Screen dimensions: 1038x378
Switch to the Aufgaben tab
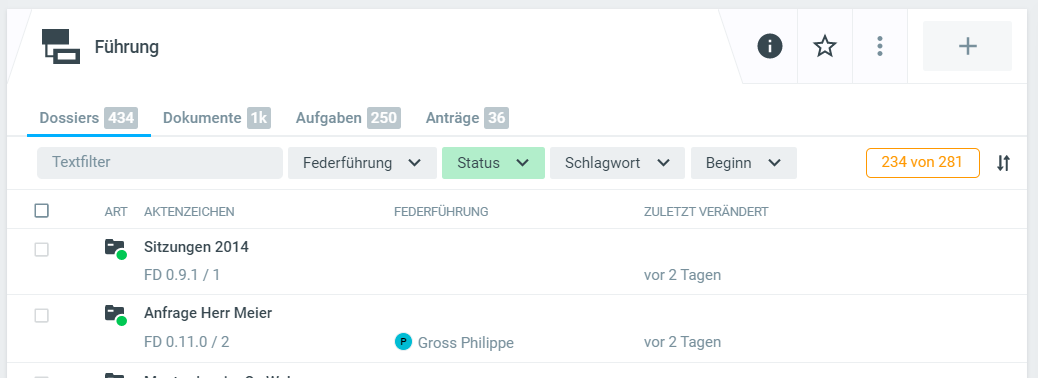tap(348, 118)
